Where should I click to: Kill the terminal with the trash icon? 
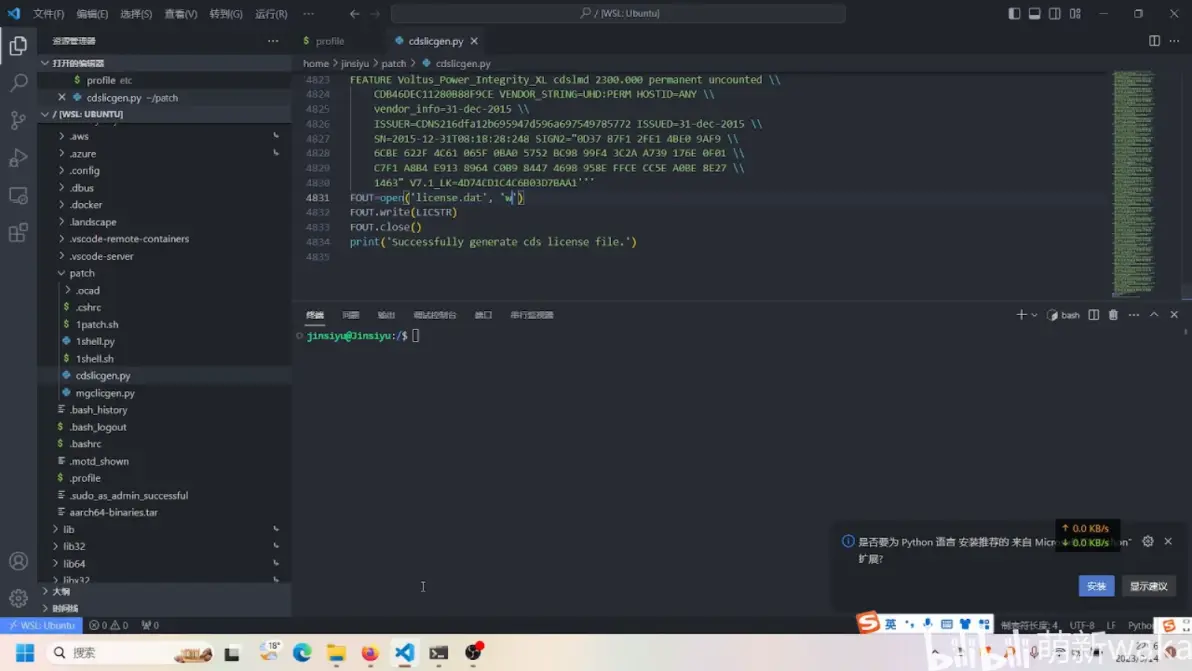tap(1113, 315)
